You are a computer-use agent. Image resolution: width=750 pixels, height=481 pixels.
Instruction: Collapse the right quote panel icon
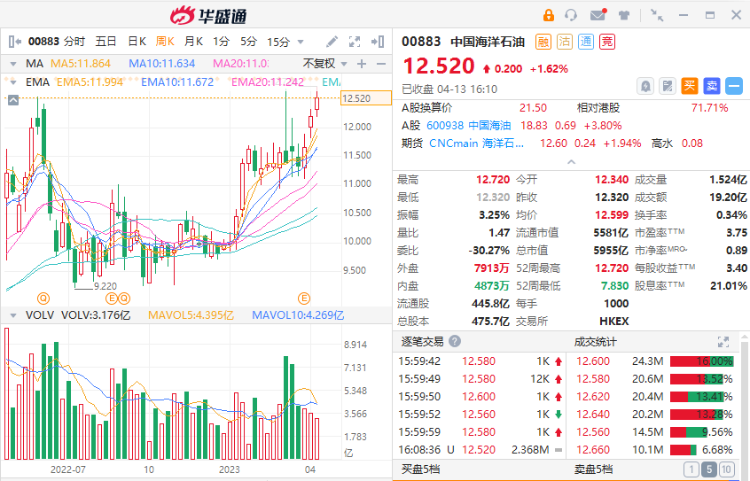point(378,42)
